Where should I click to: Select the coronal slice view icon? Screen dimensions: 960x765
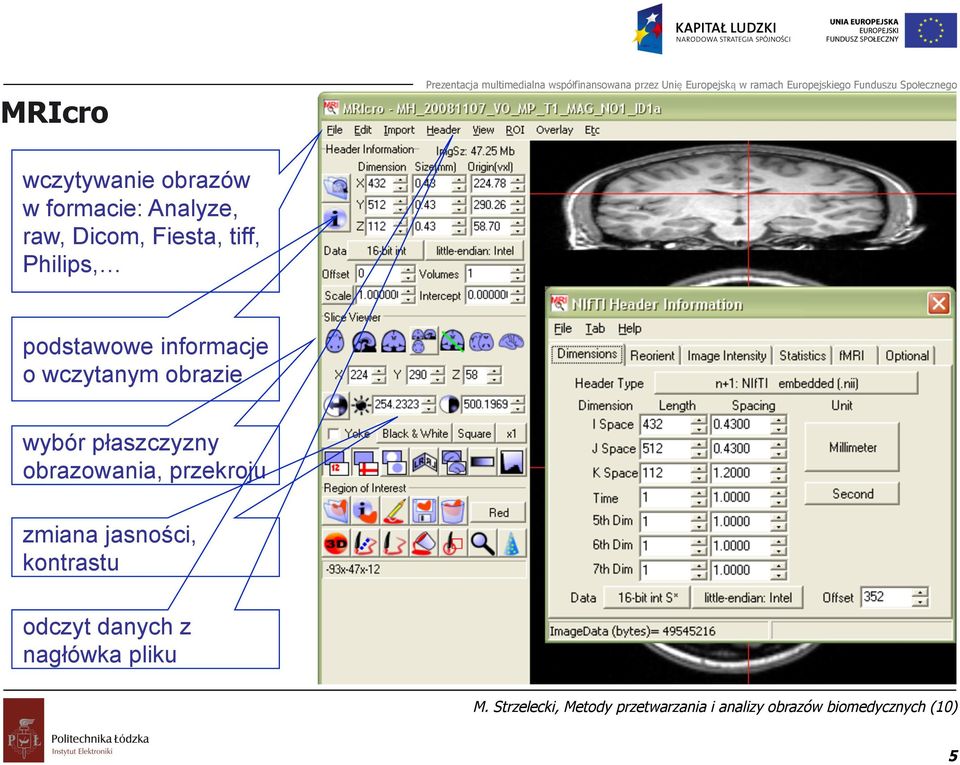[394, 341]
